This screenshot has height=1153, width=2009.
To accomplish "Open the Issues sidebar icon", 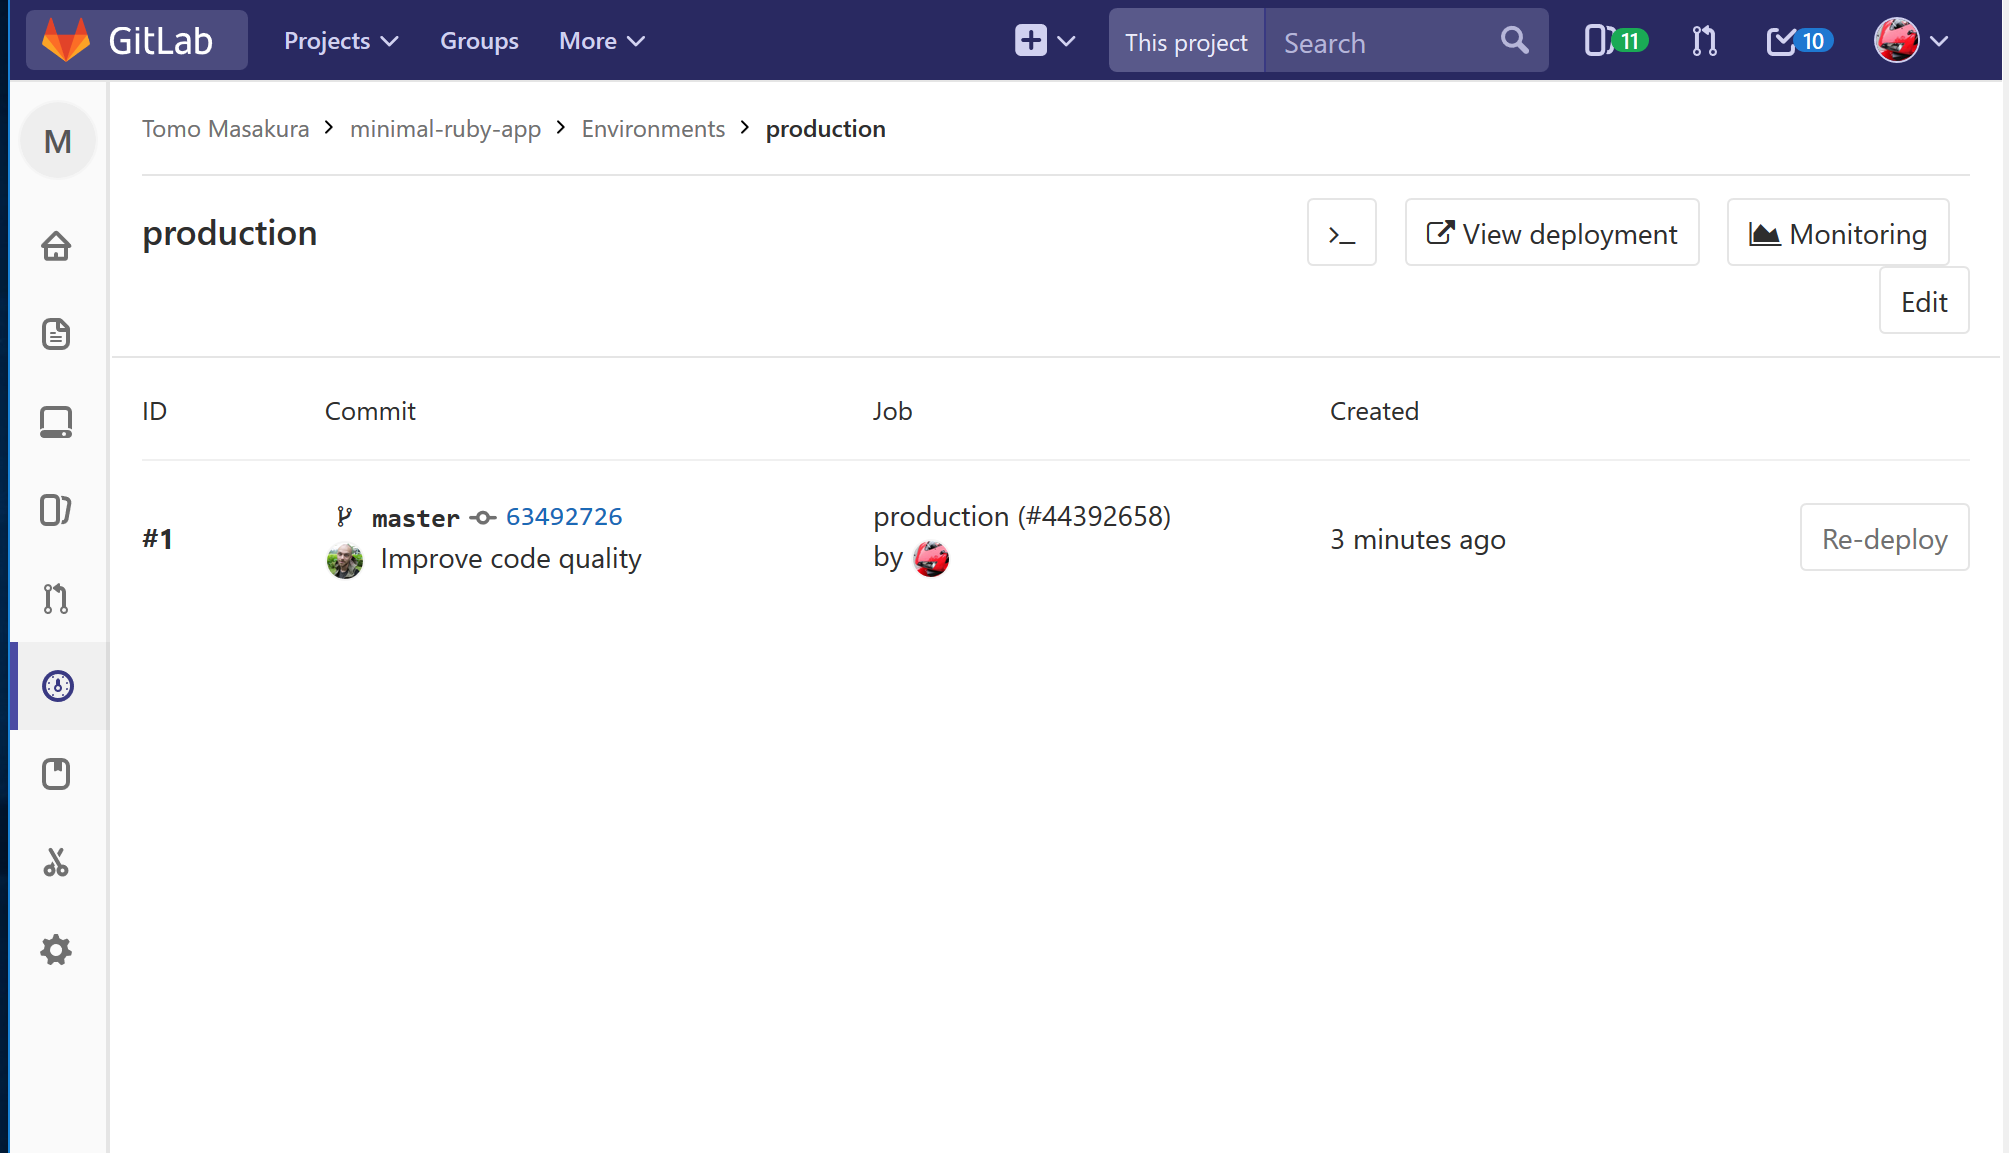I will click(x=56, y=510).
